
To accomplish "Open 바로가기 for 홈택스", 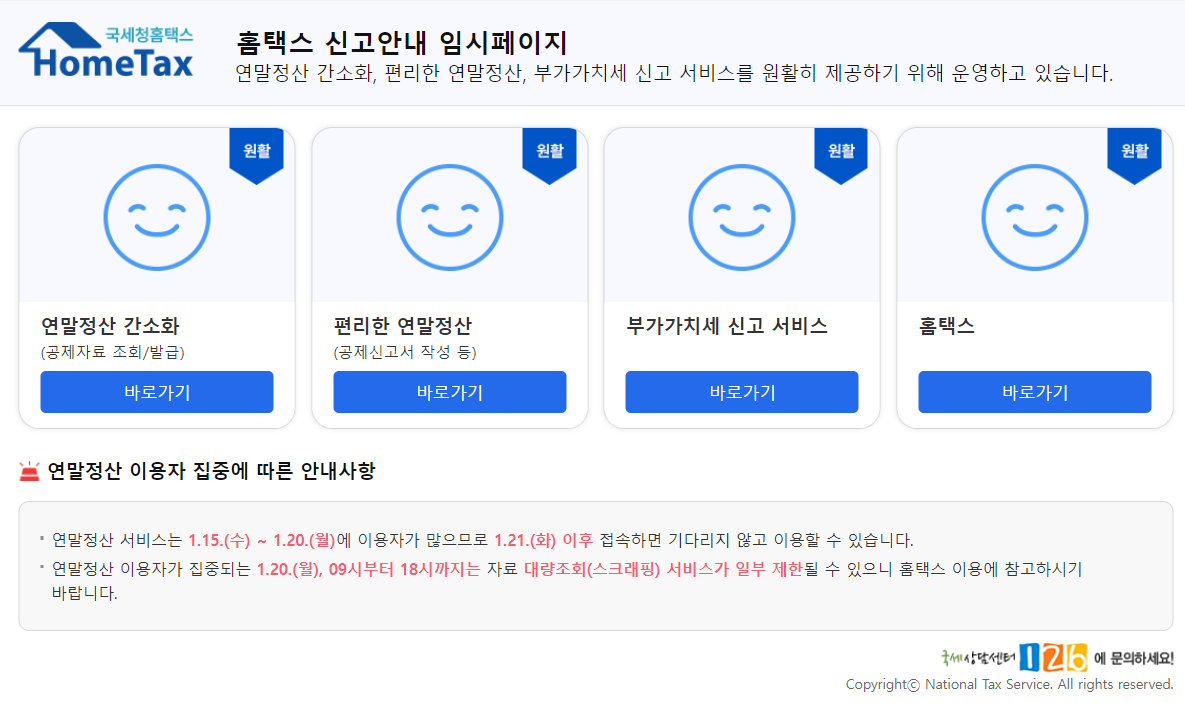I will pyautogui.click(x=1035, y=392).
